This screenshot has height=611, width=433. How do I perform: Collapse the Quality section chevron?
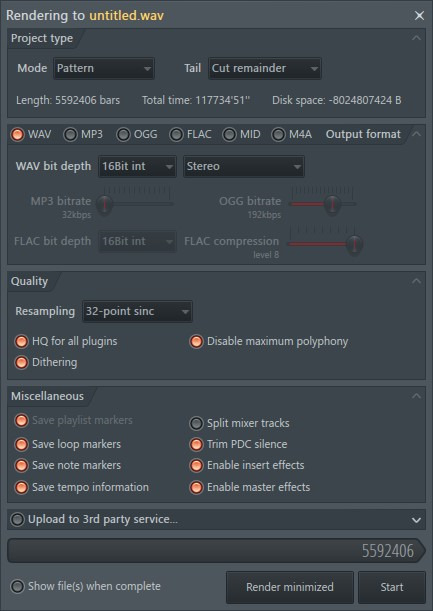point(416,281)
